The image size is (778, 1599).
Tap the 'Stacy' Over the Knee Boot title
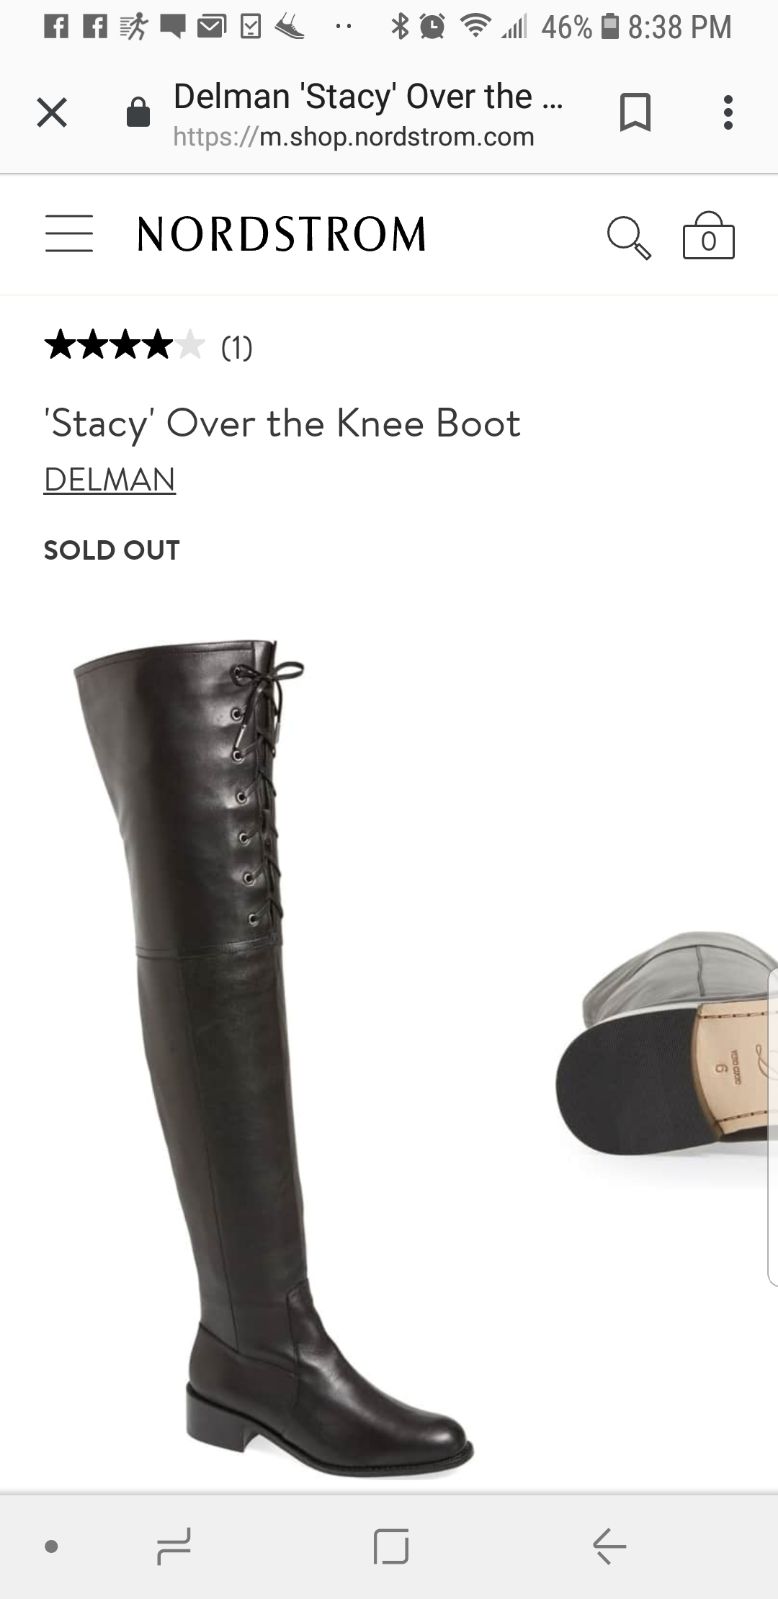[282, 423]
